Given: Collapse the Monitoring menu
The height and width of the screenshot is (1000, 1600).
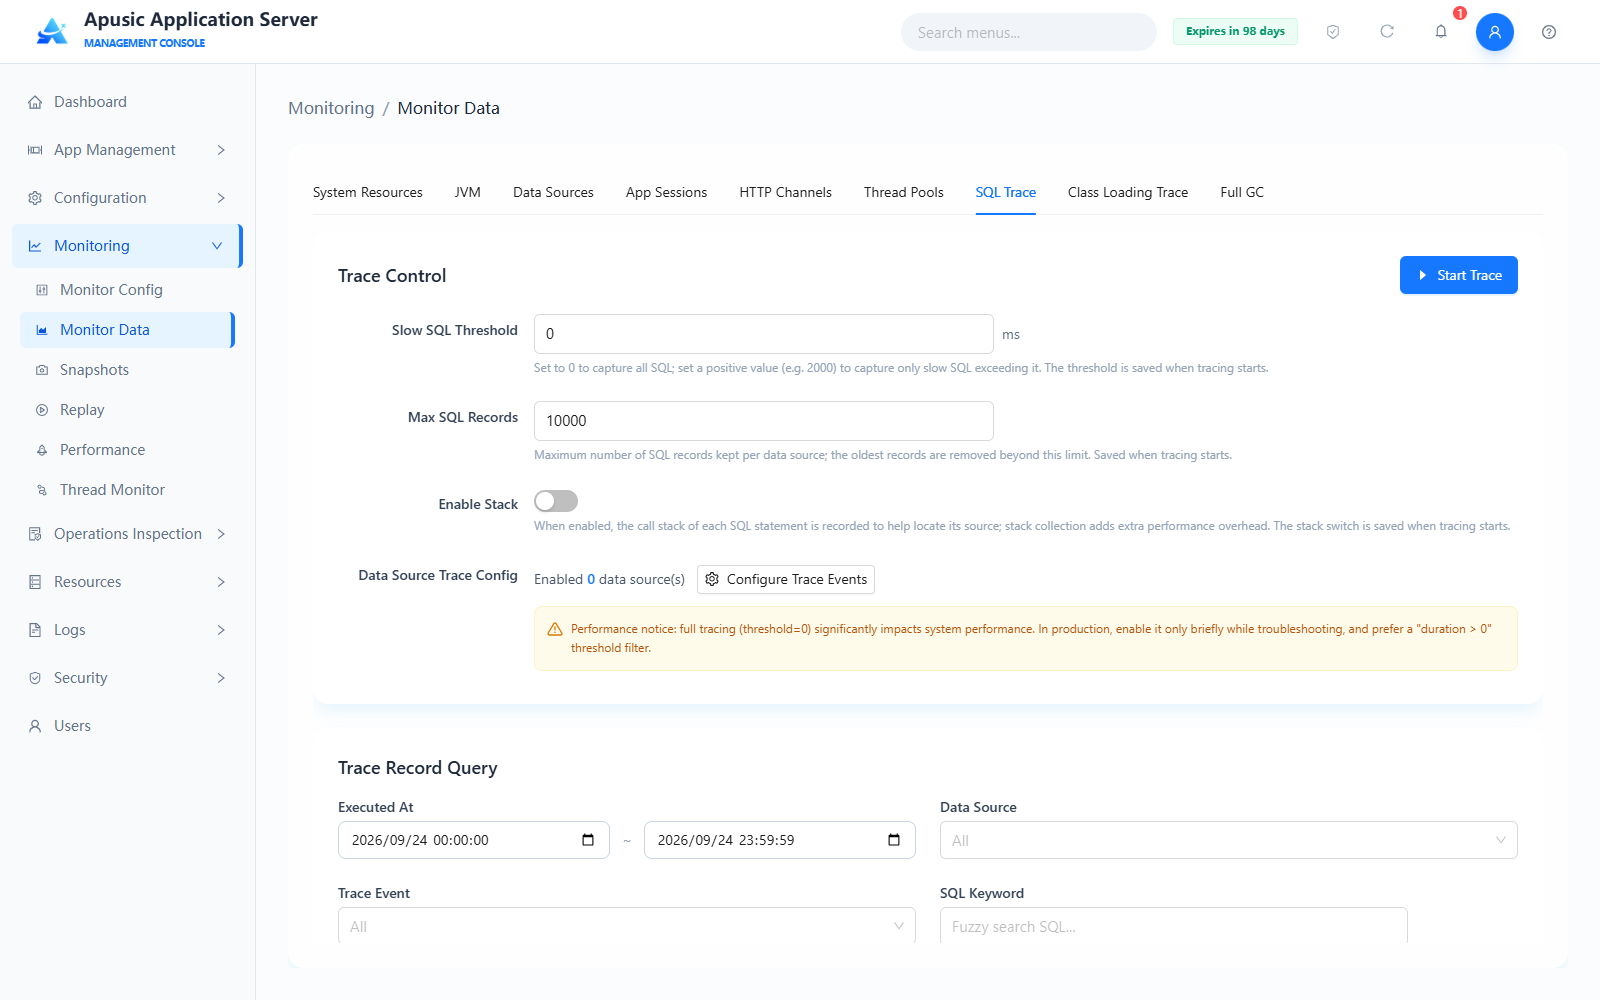Looking at the screenshot, I should coord(127,246).
